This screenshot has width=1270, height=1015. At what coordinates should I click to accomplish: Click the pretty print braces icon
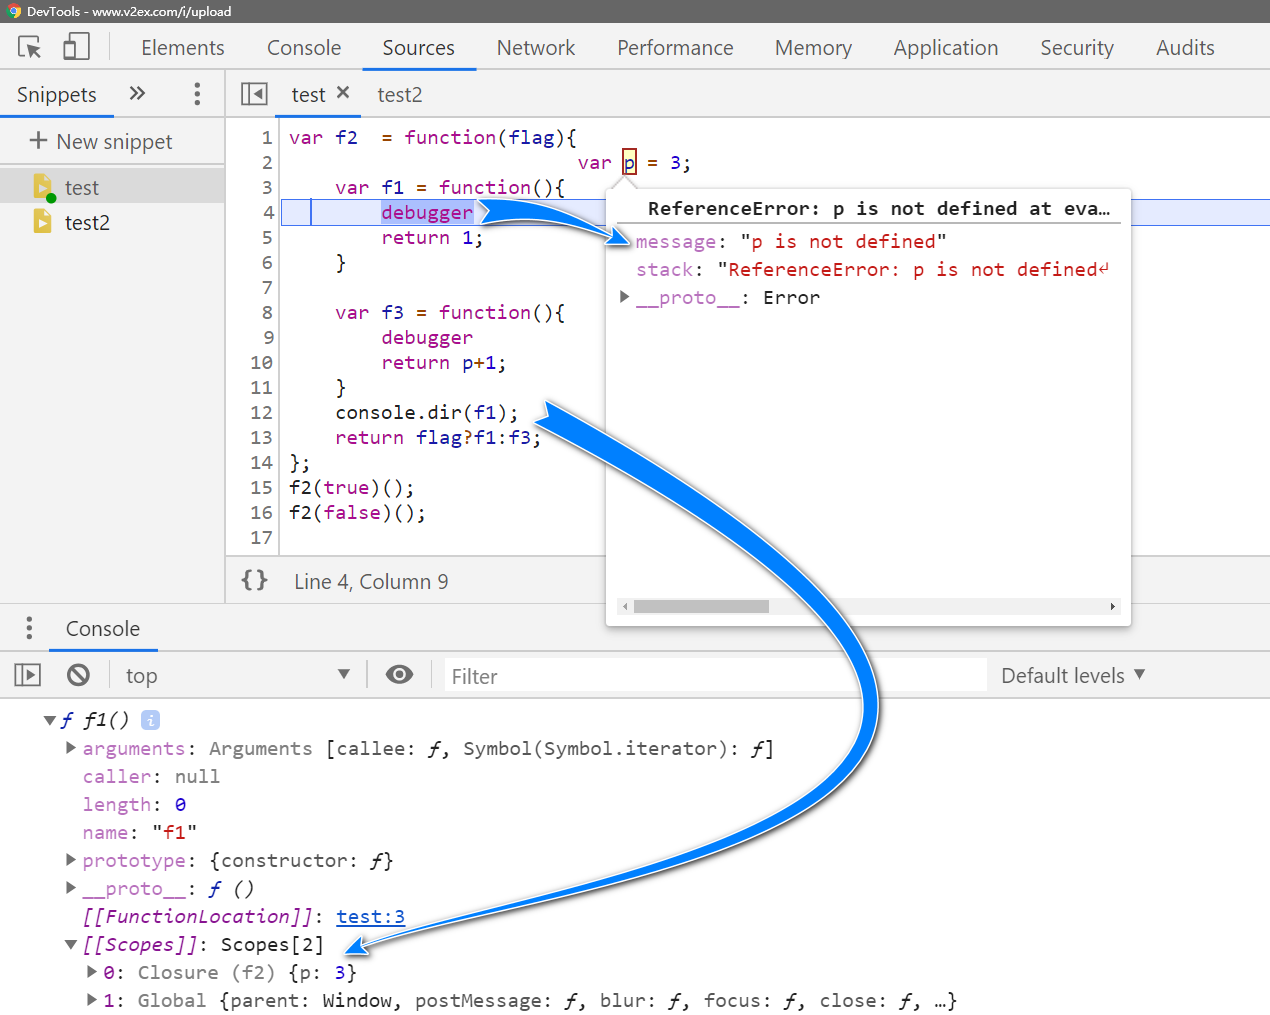[255, 580]
